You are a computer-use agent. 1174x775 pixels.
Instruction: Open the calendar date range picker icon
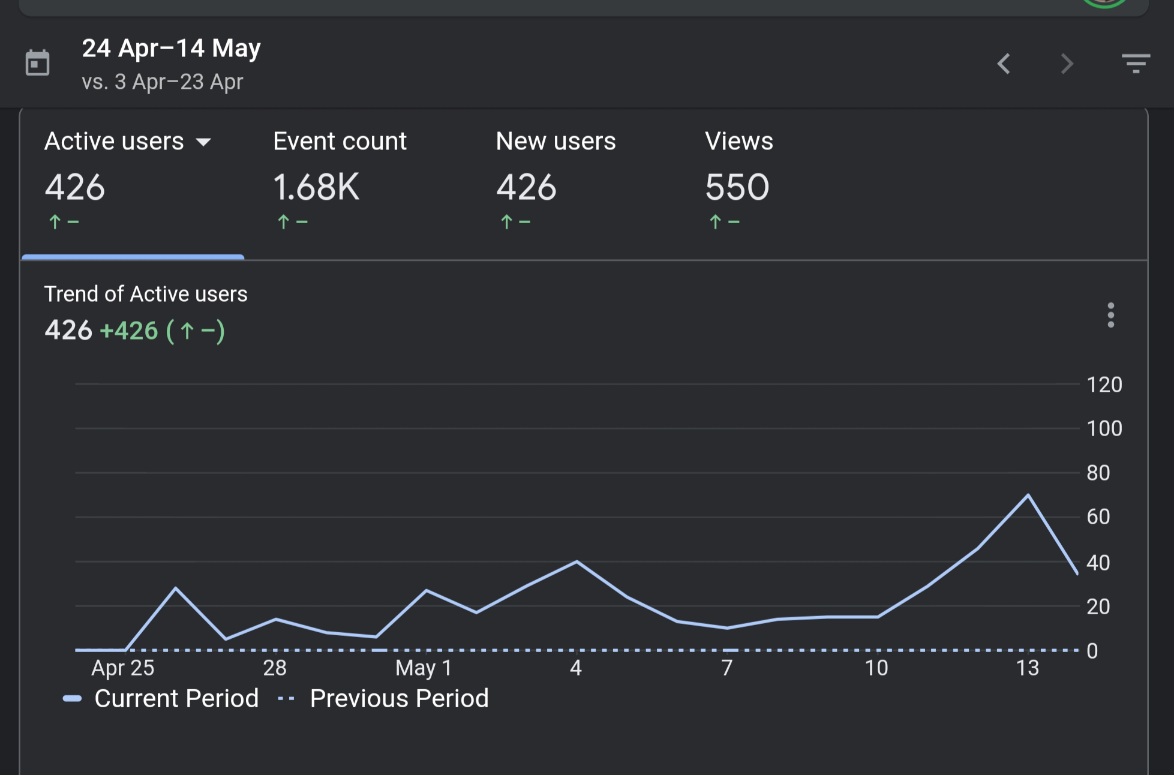pyautogui.click(x=37, y=64)
